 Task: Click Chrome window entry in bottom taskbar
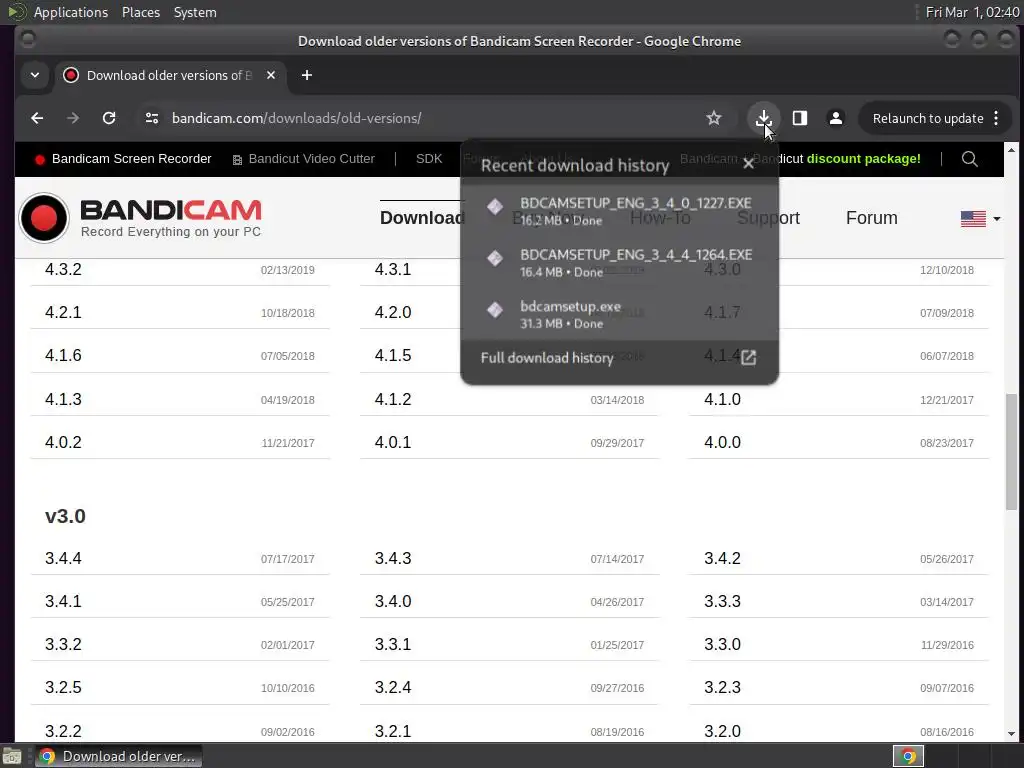point(118,756)
